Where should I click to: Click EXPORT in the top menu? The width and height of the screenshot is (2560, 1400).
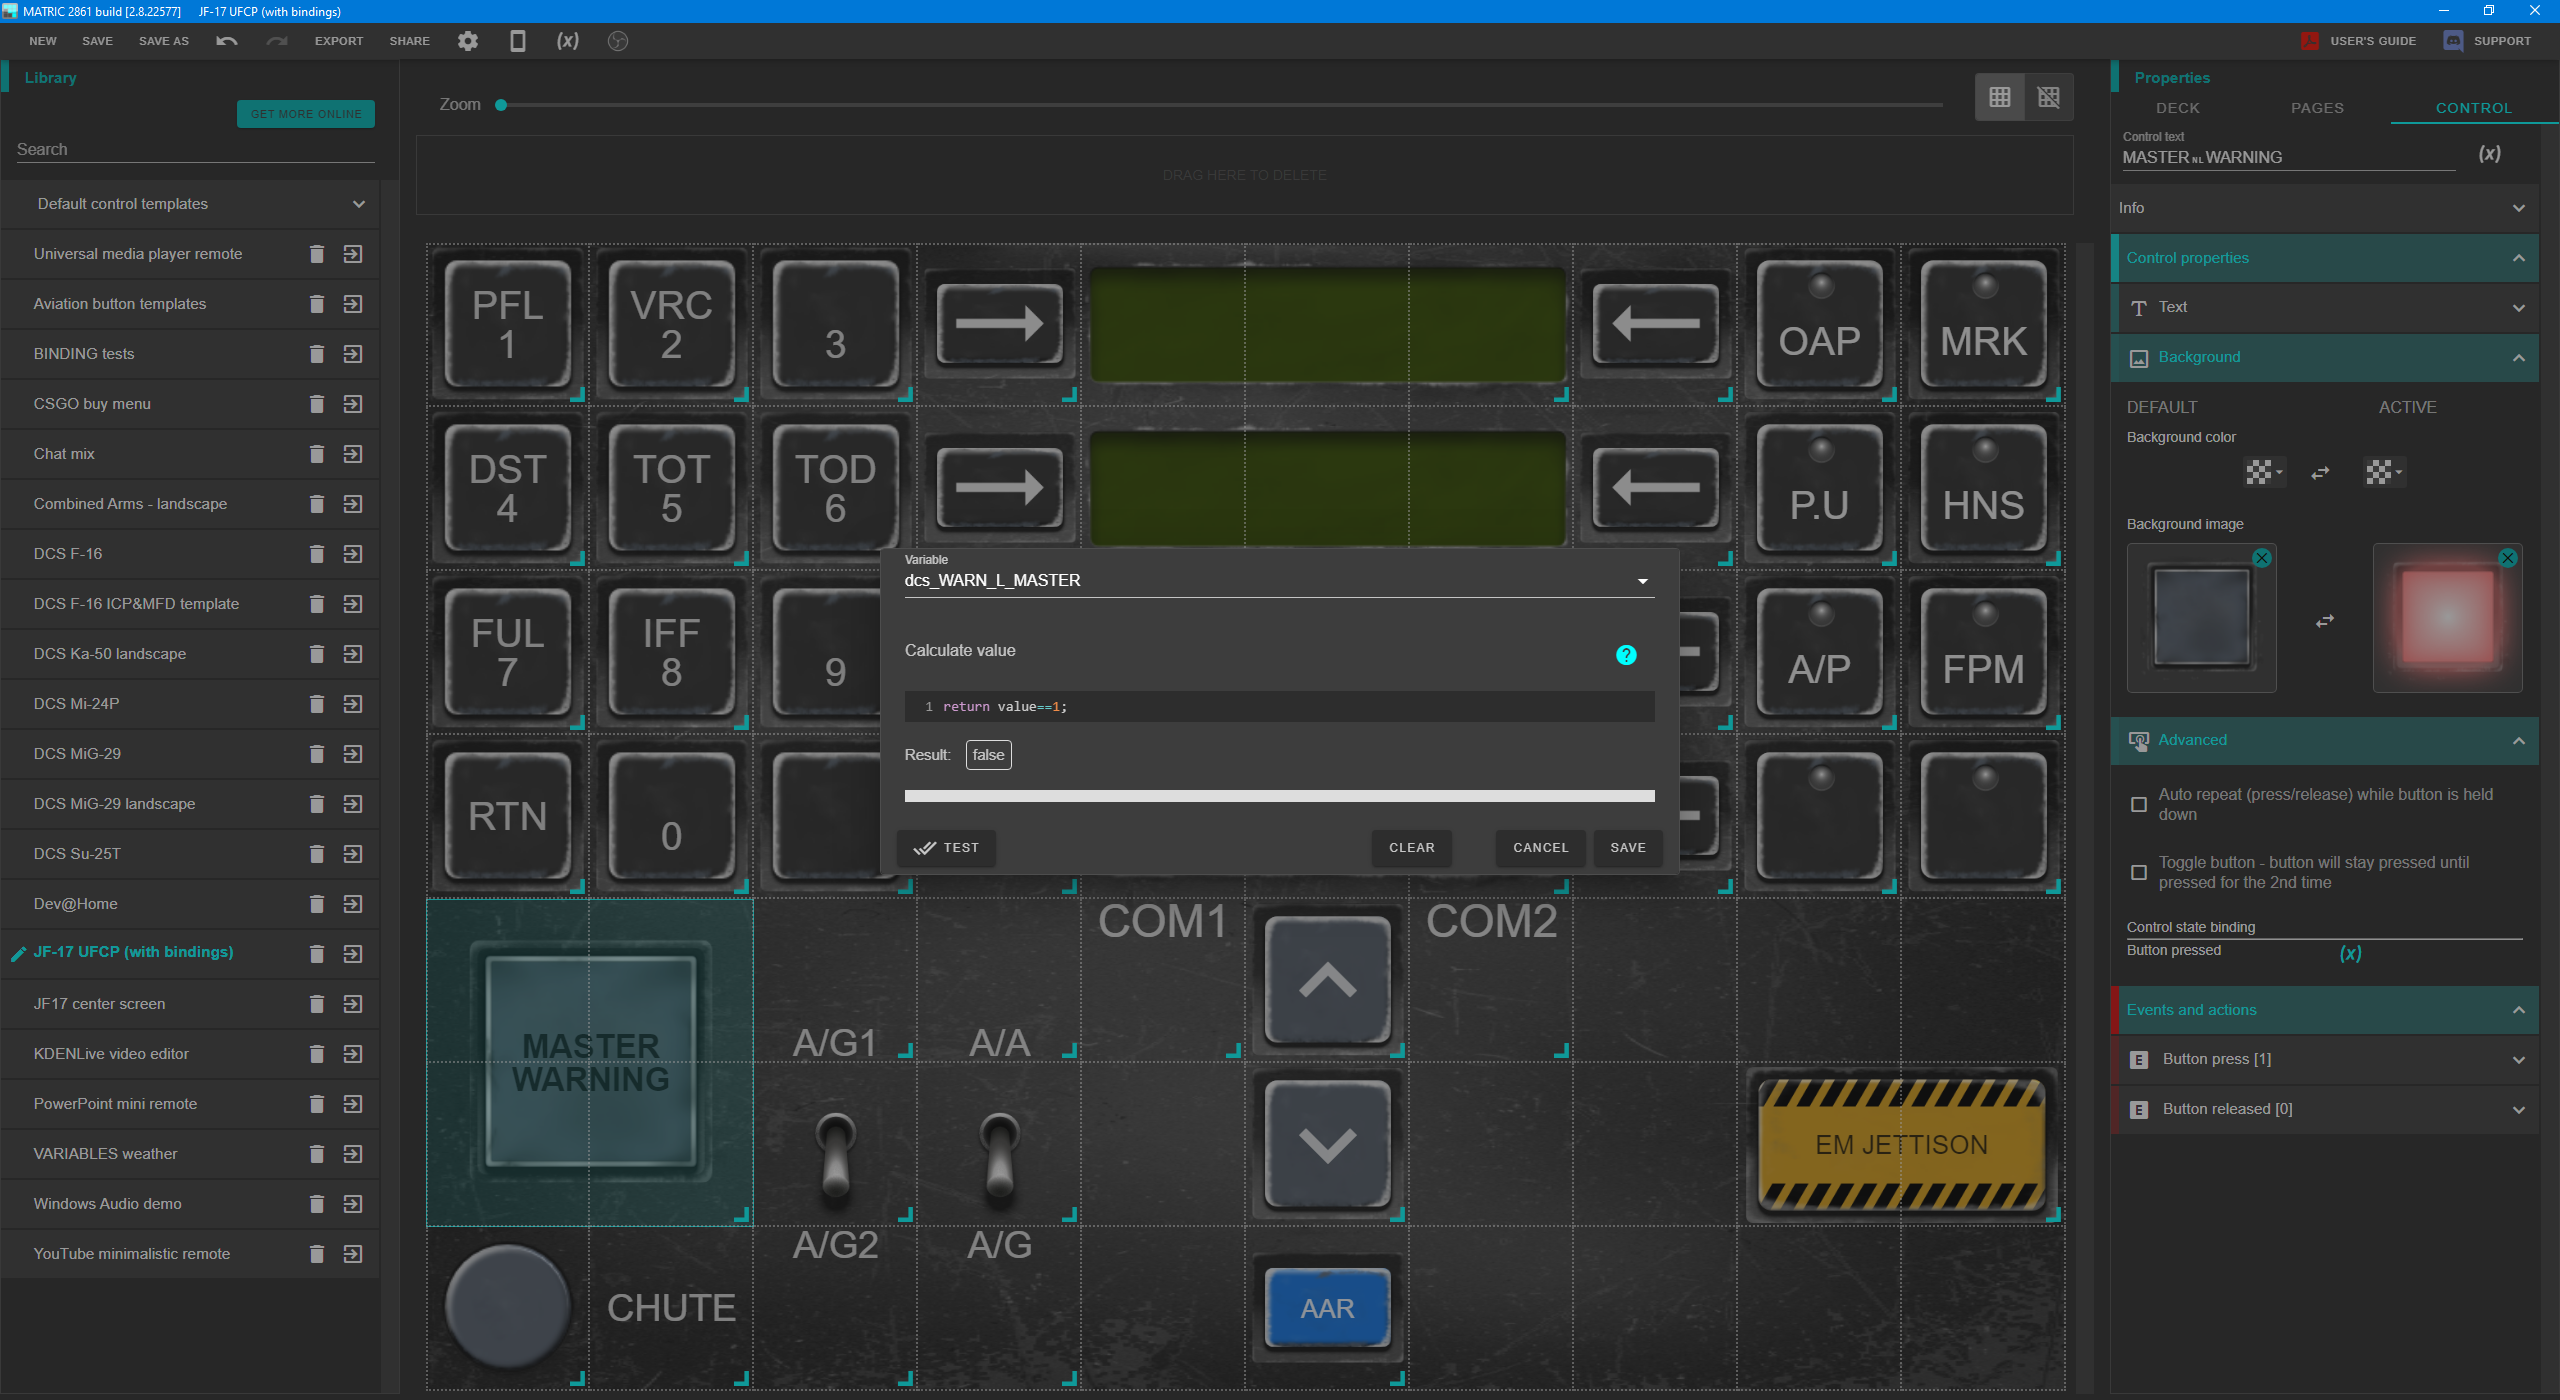click(339, 41)
